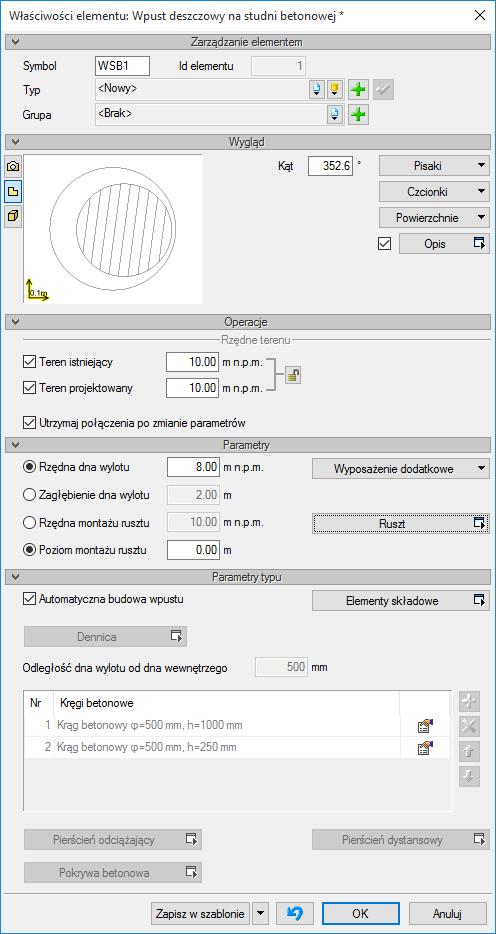Click the Dennica button
This screenshot has height=934, width=496.
(105, 637)
